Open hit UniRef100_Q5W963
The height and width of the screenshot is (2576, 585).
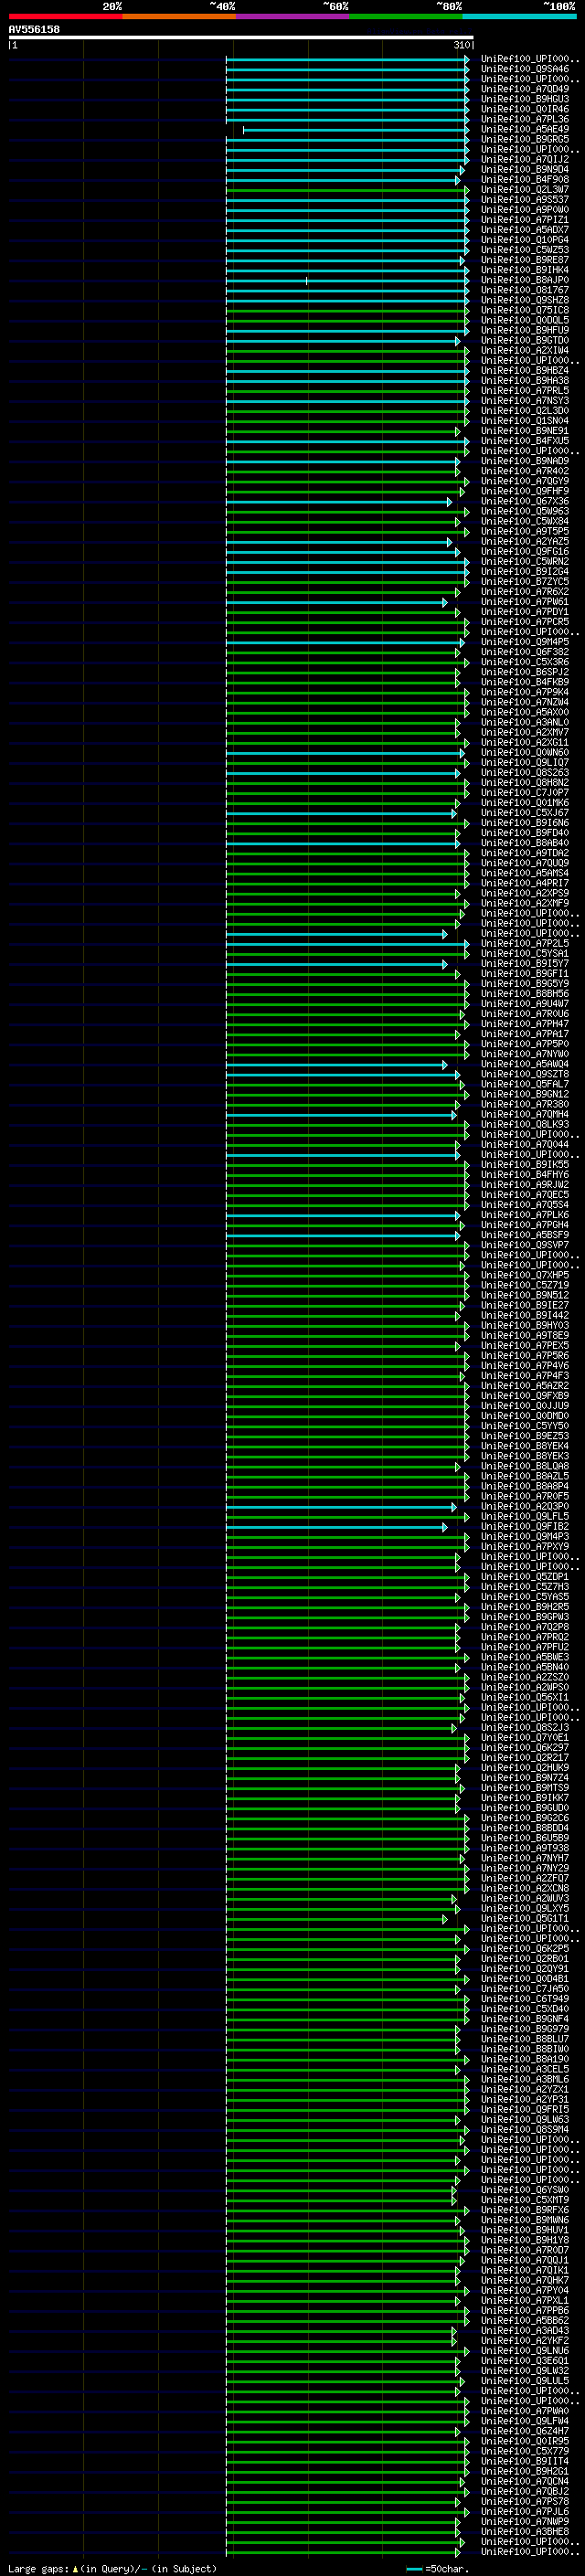point(525,511)
